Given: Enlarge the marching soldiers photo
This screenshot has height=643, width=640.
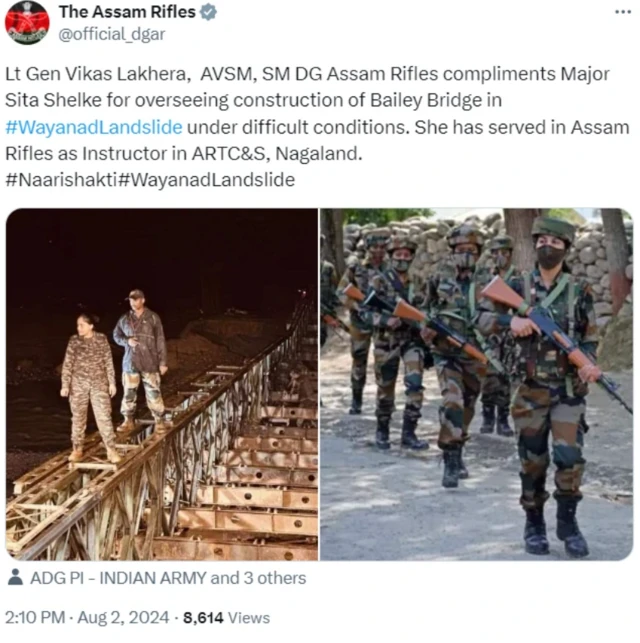Looking at the screenshot, I should click(476, 384).
